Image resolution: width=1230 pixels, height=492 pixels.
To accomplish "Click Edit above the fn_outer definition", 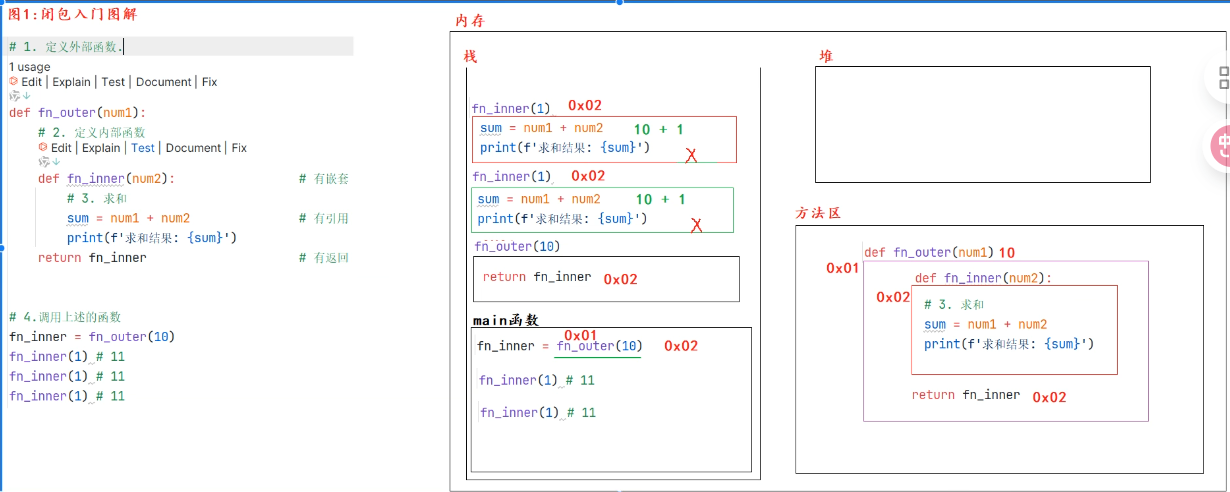I will point(33,82).
